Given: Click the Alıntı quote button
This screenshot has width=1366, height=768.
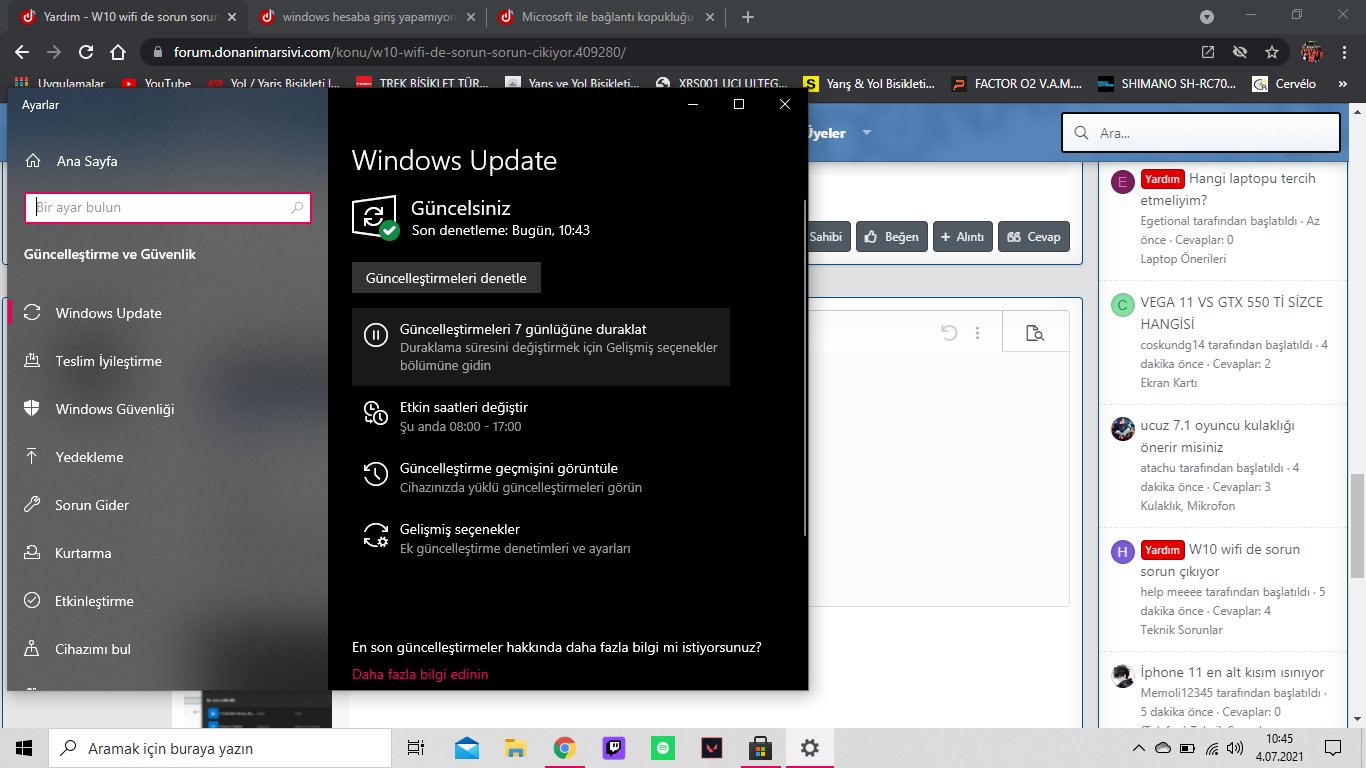Looking at the screenshot, I should point(962,237).
